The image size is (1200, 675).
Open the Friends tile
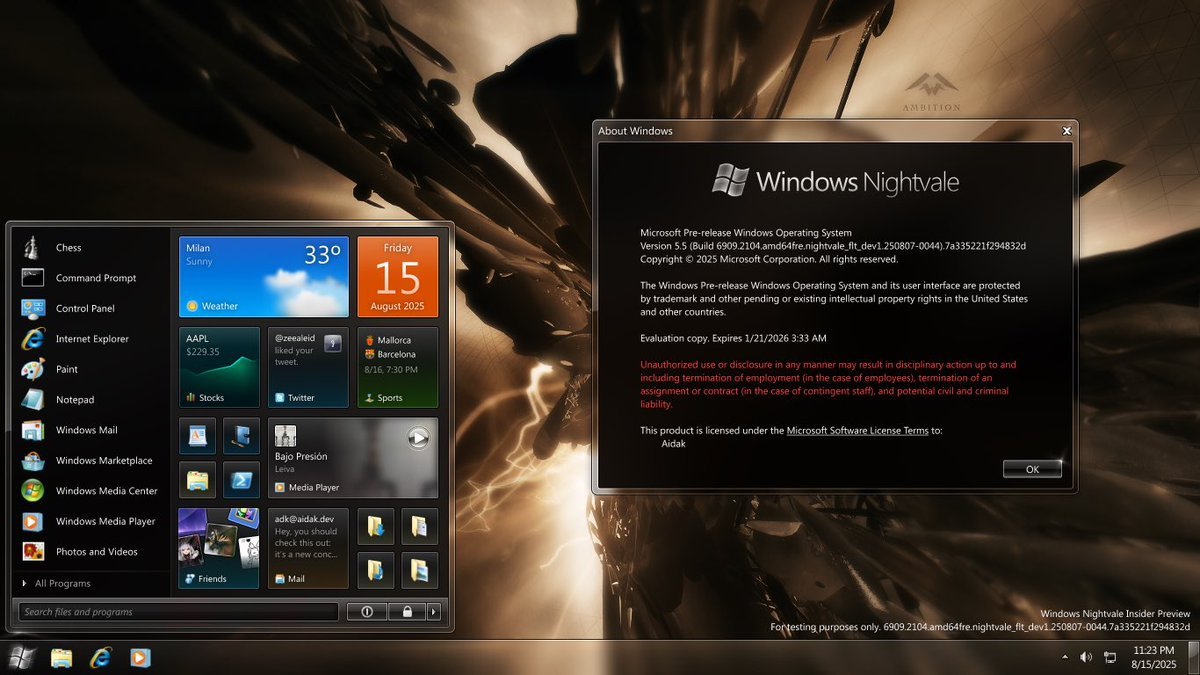[x=219, y=548]
